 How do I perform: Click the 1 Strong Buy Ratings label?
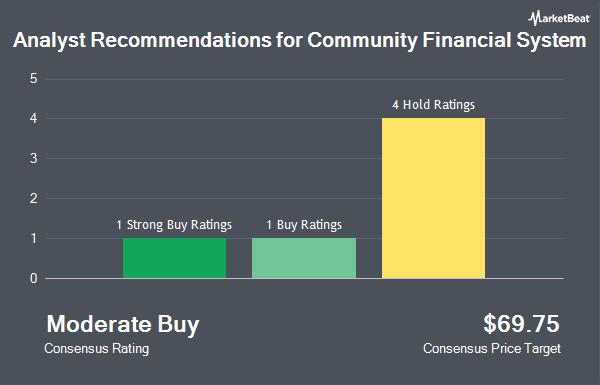pyautogui.click(x=174, y=225)
